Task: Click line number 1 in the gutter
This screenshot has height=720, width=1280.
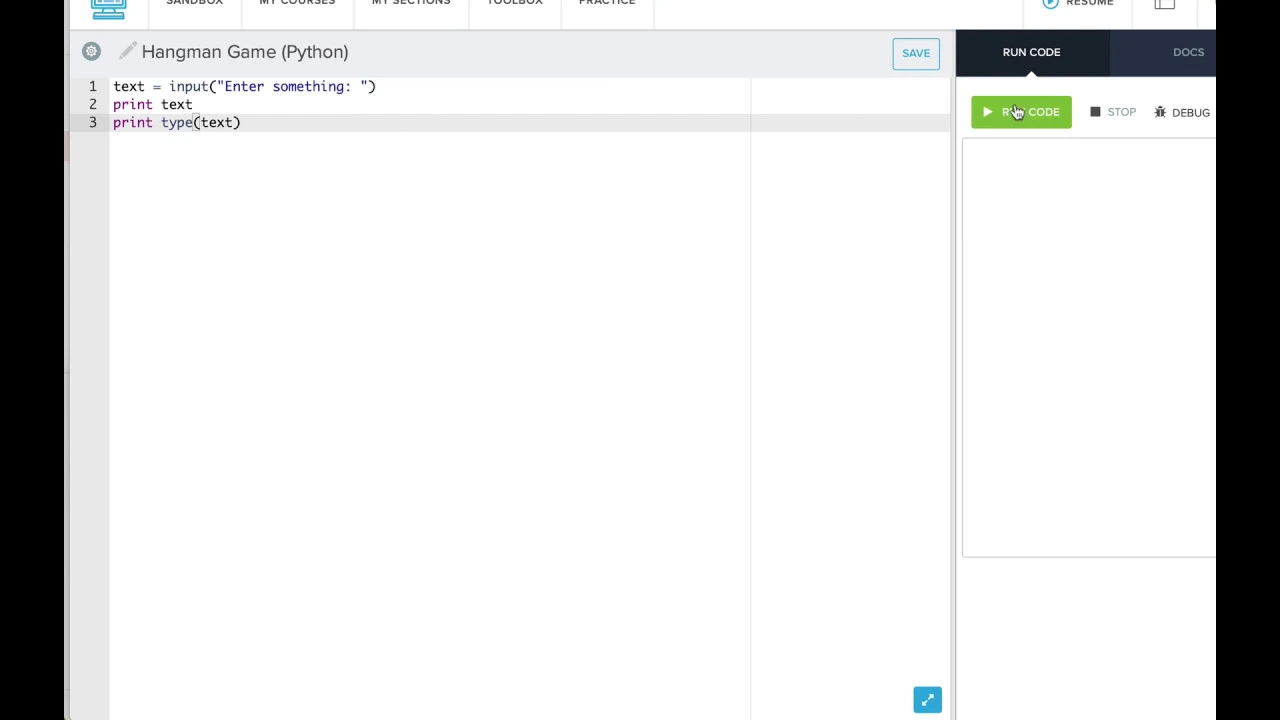Action: tap(92, 86)
